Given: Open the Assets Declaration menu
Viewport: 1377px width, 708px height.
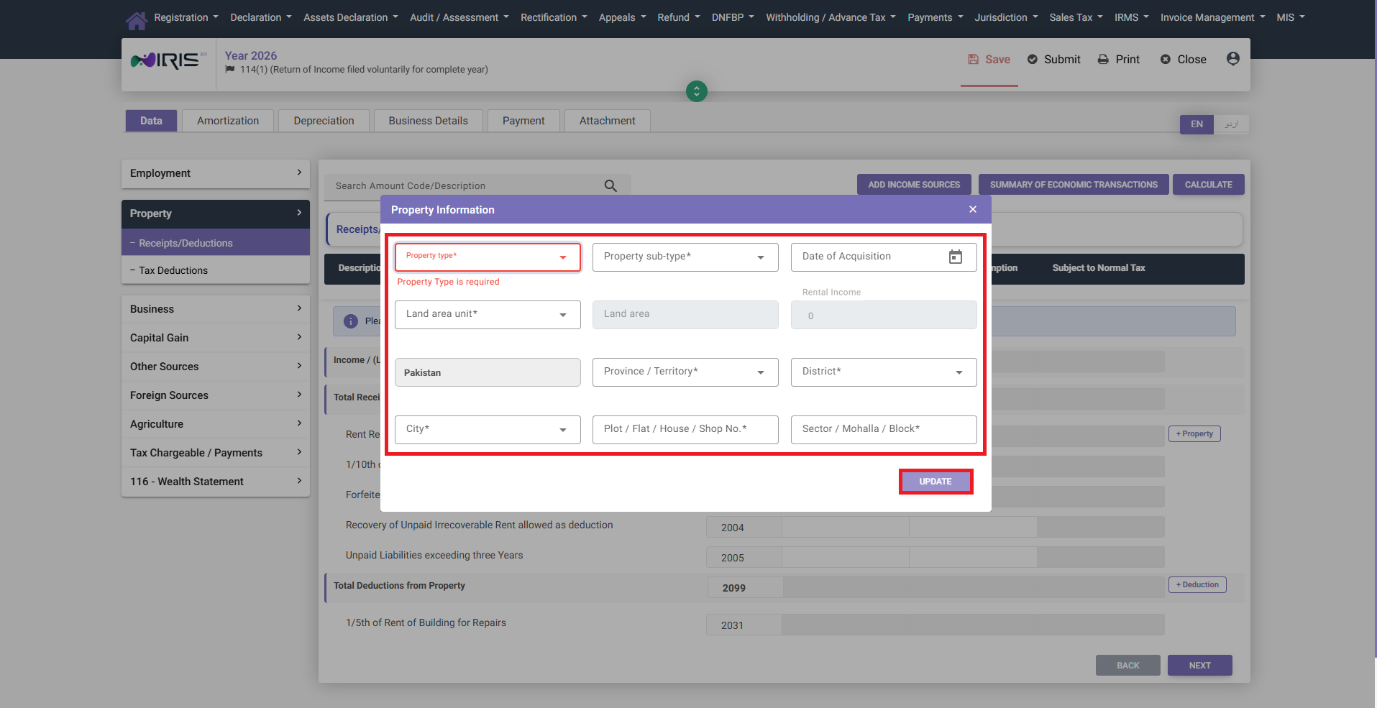Looking at the screenshot, I should 350,18.
